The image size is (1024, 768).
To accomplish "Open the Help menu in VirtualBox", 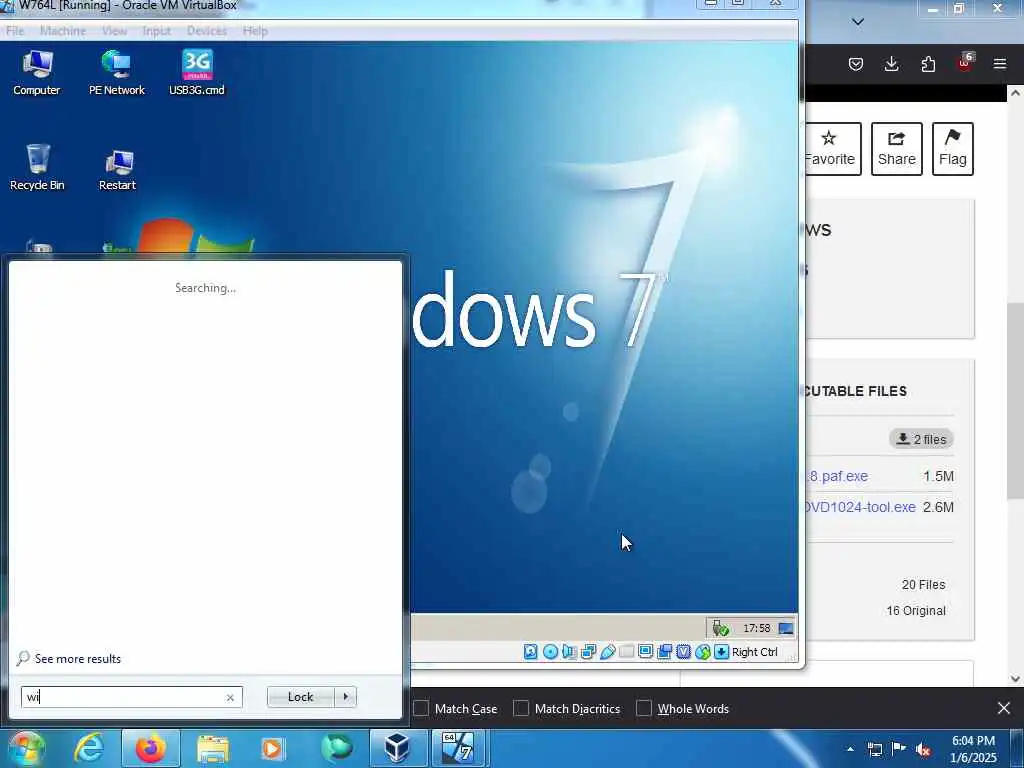I will point(255,31).
